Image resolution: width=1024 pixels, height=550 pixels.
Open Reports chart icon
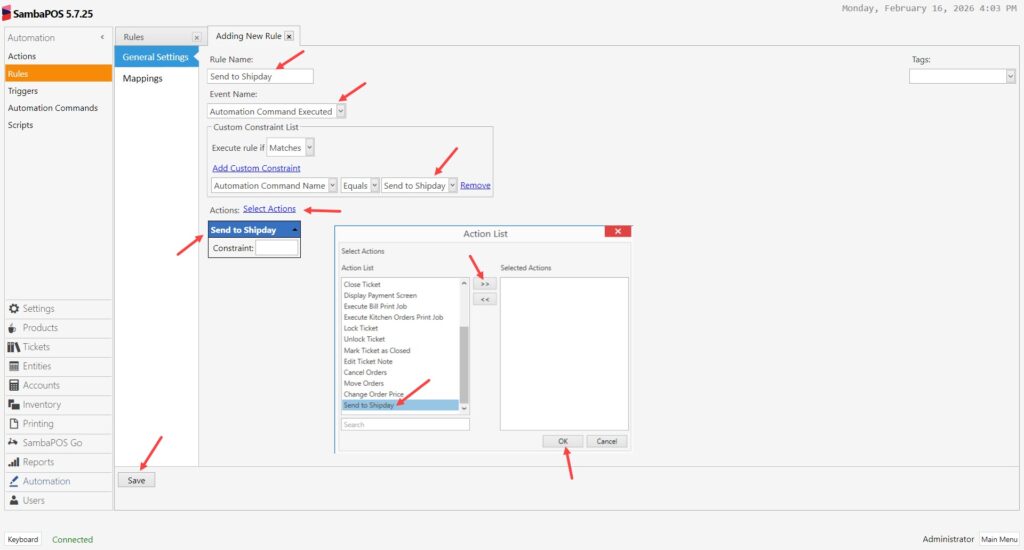[14, 462]
